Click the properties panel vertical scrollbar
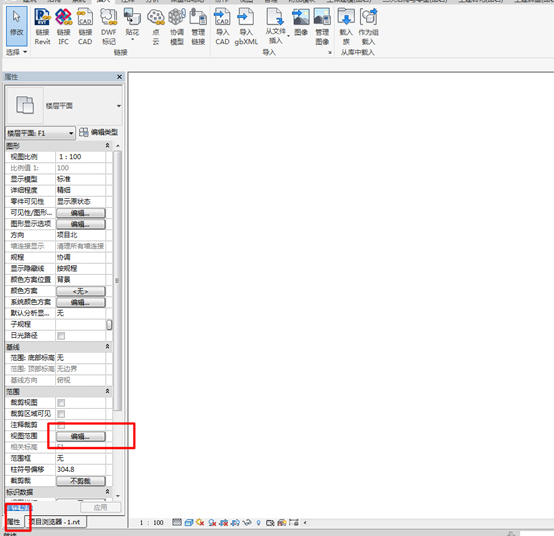This screenshot has width=554, height=536. (118, 281)
